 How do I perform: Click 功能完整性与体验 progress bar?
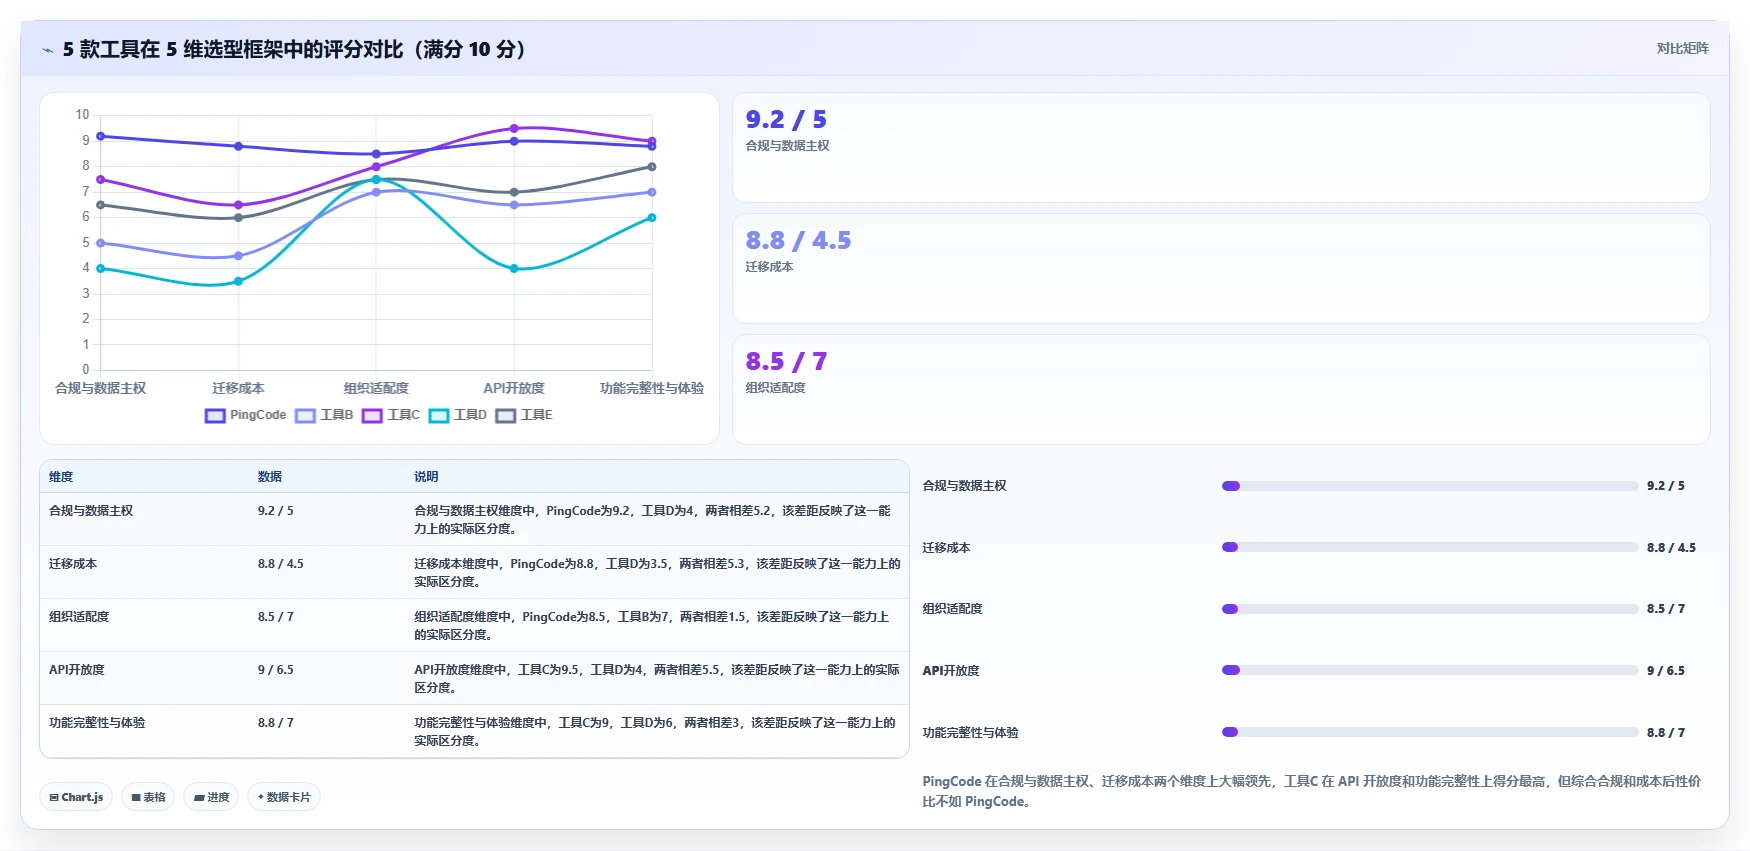1430,732
